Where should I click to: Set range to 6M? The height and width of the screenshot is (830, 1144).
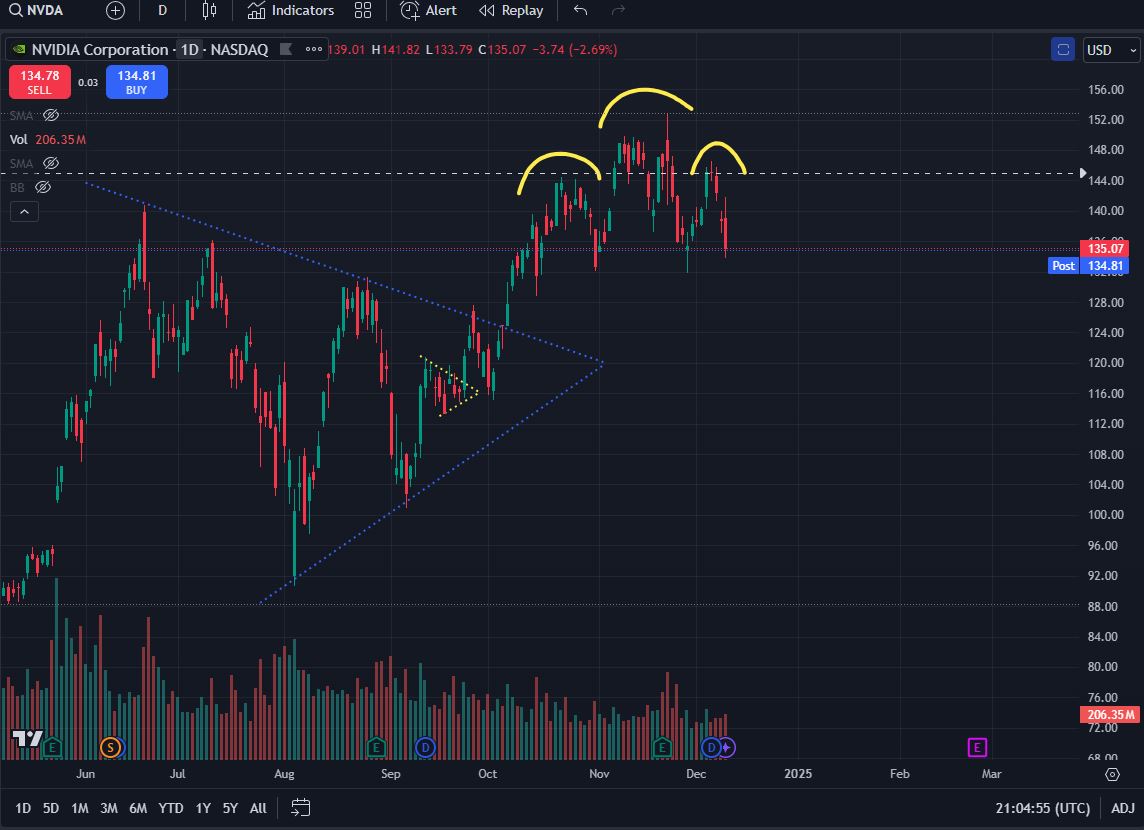pos(138,808)
